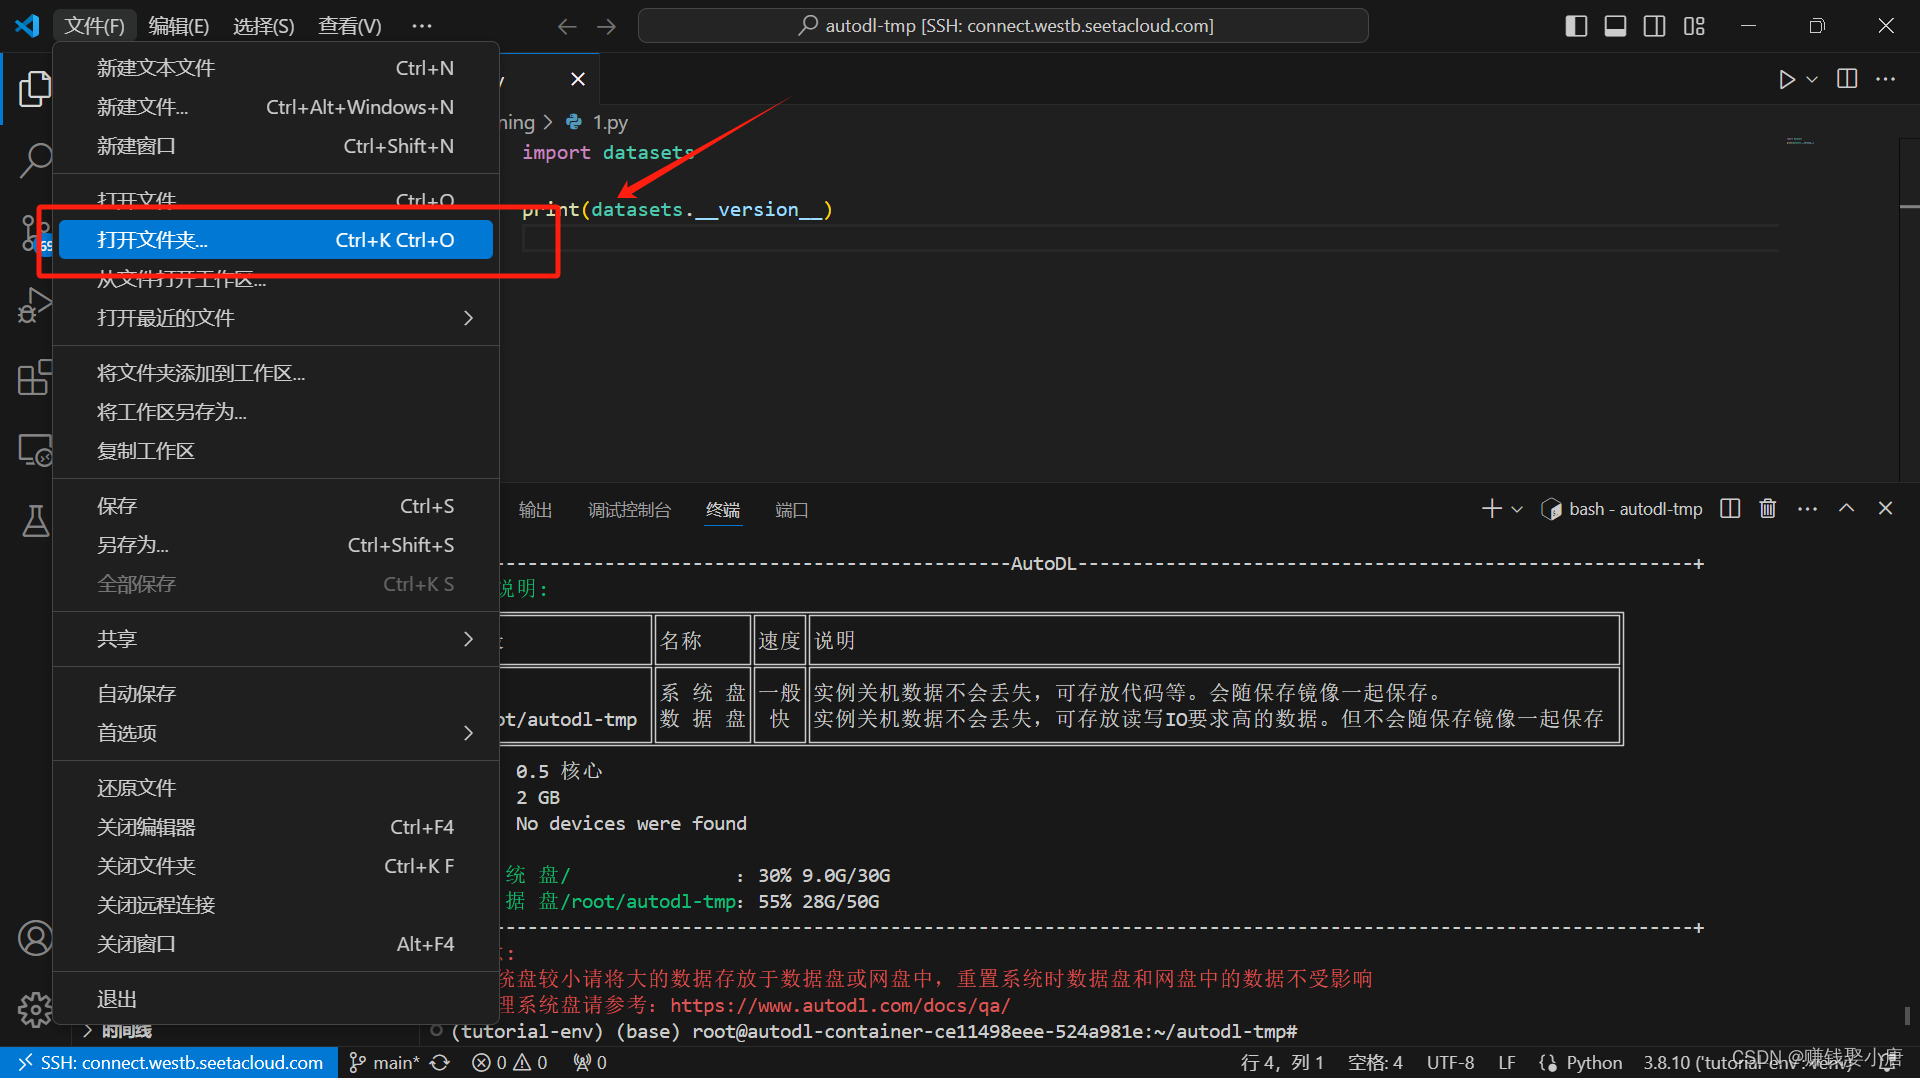The image size is (1920, 1078).
Task: Open the 查看(V) menu
Action: [x=348, y=25]
